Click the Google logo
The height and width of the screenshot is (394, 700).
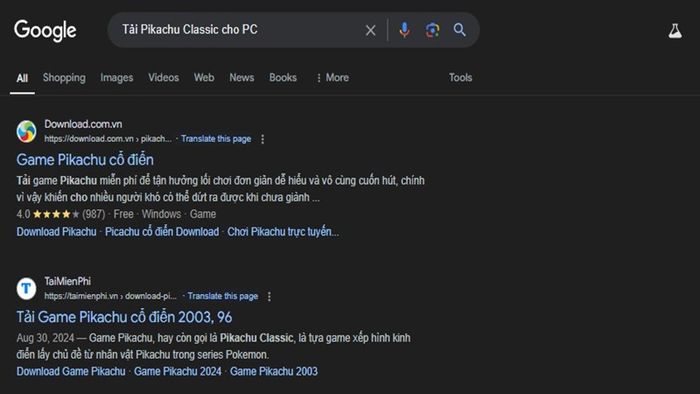[x=45, y=30]
